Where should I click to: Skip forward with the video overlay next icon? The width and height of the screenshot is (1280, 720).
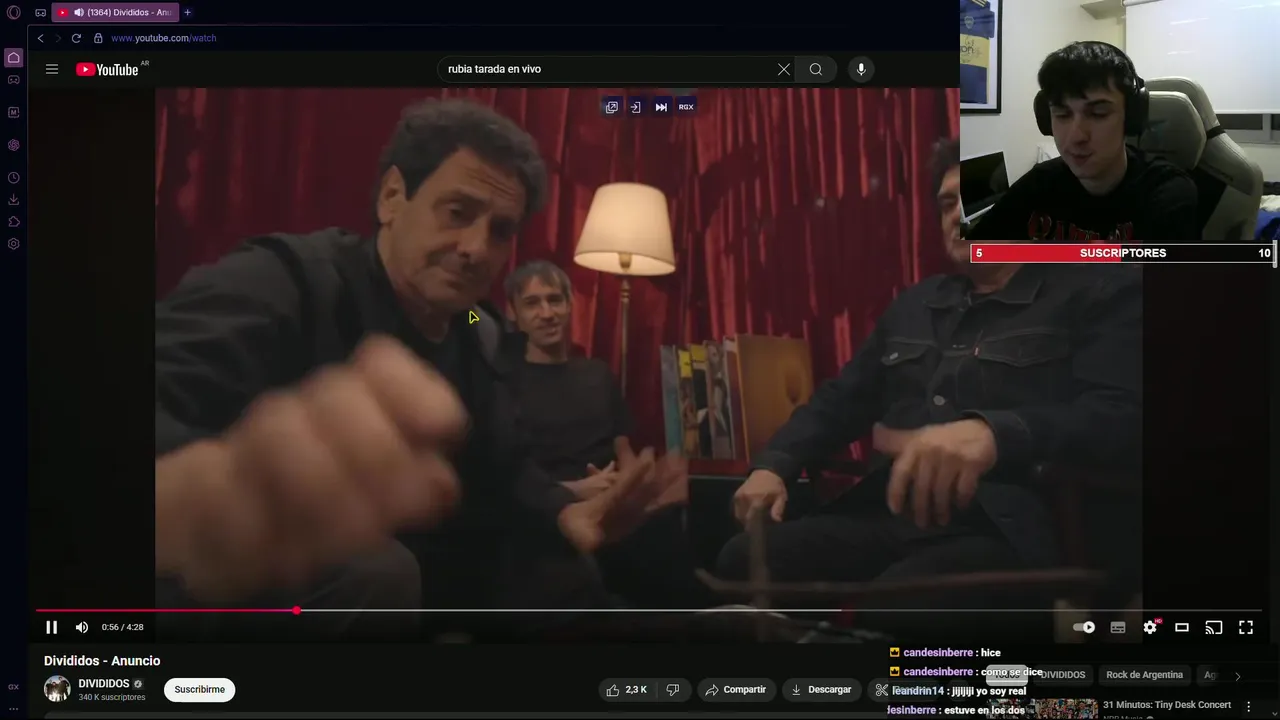pyautogui.click(x=661, y=107)
